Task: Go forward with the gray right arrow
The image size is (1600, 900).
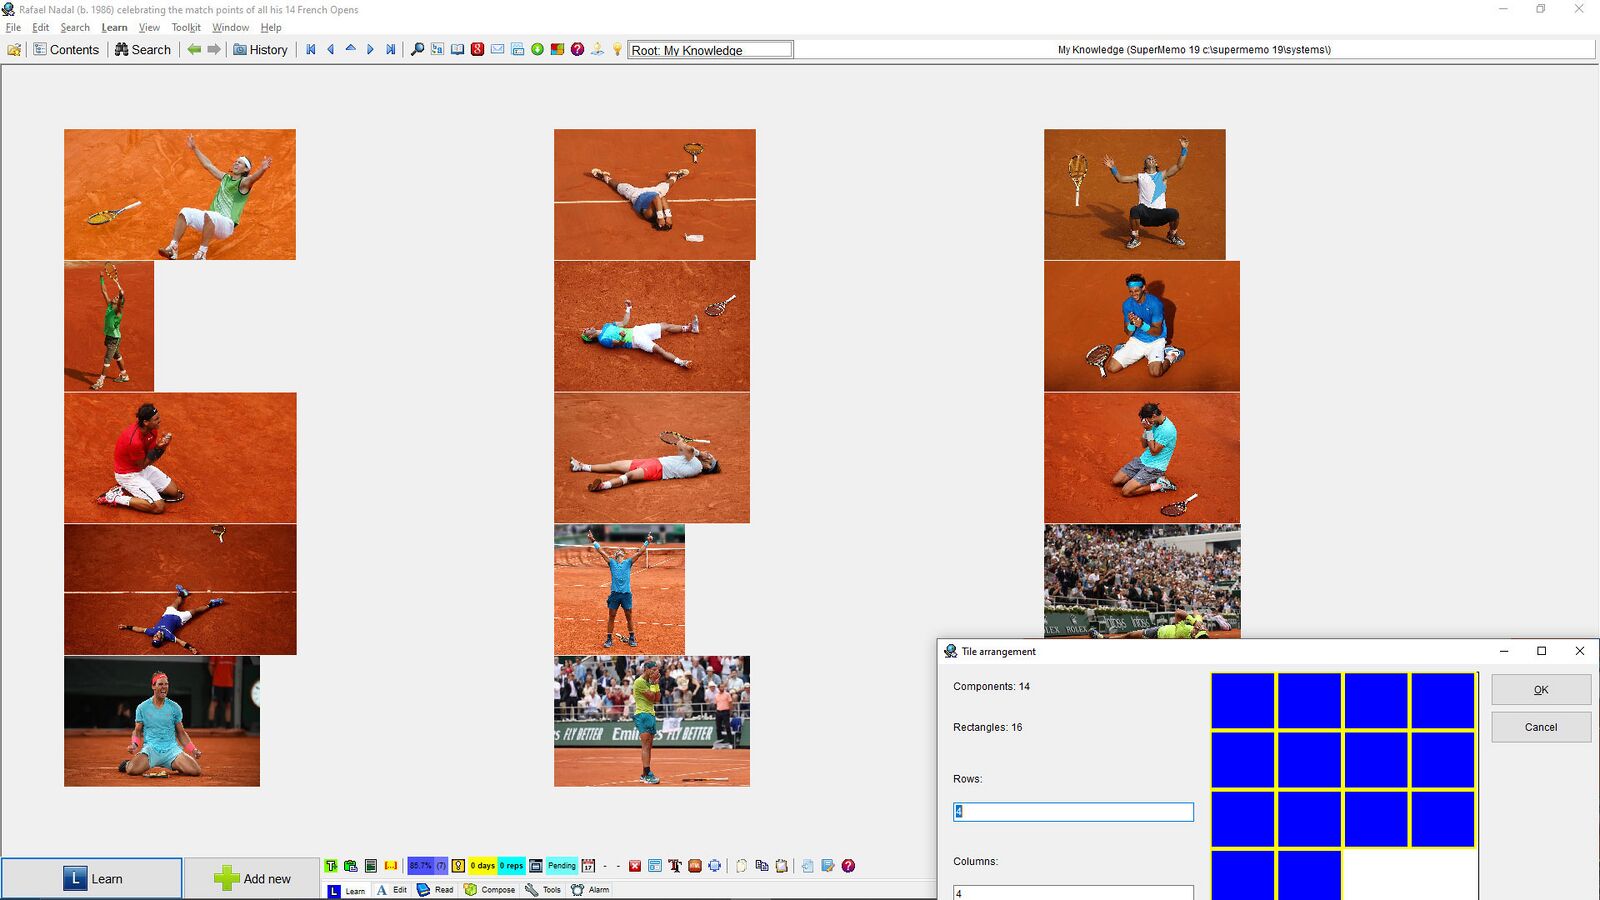Action: pyautogui.click(x=214, y=49)
